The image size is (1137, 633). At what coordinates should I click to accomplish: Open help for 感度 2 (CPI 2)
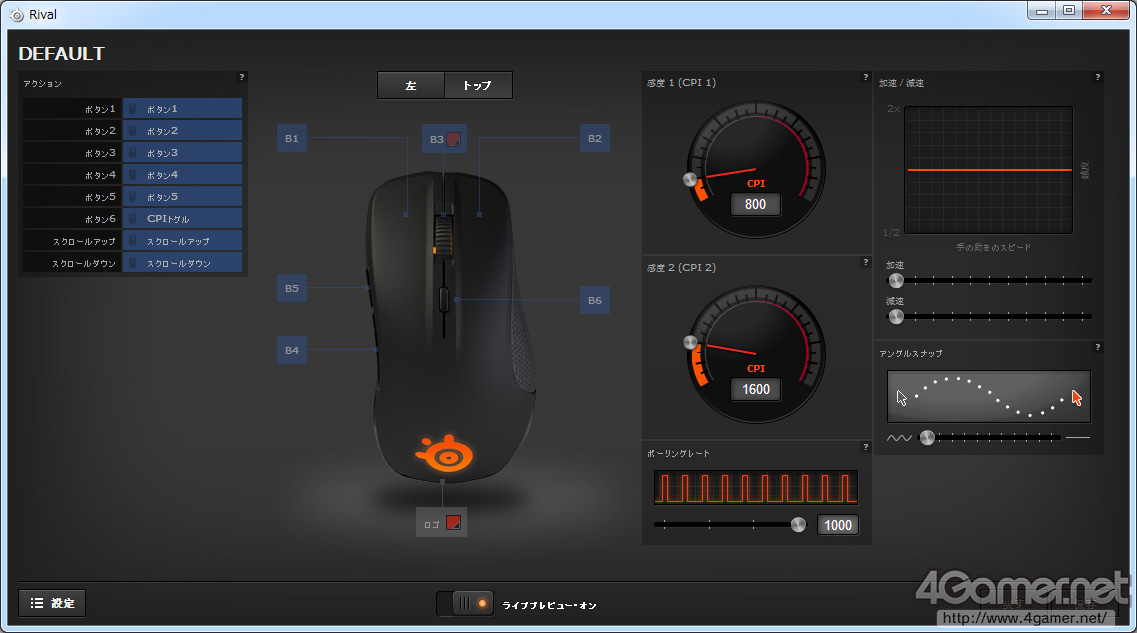(865, 262)
